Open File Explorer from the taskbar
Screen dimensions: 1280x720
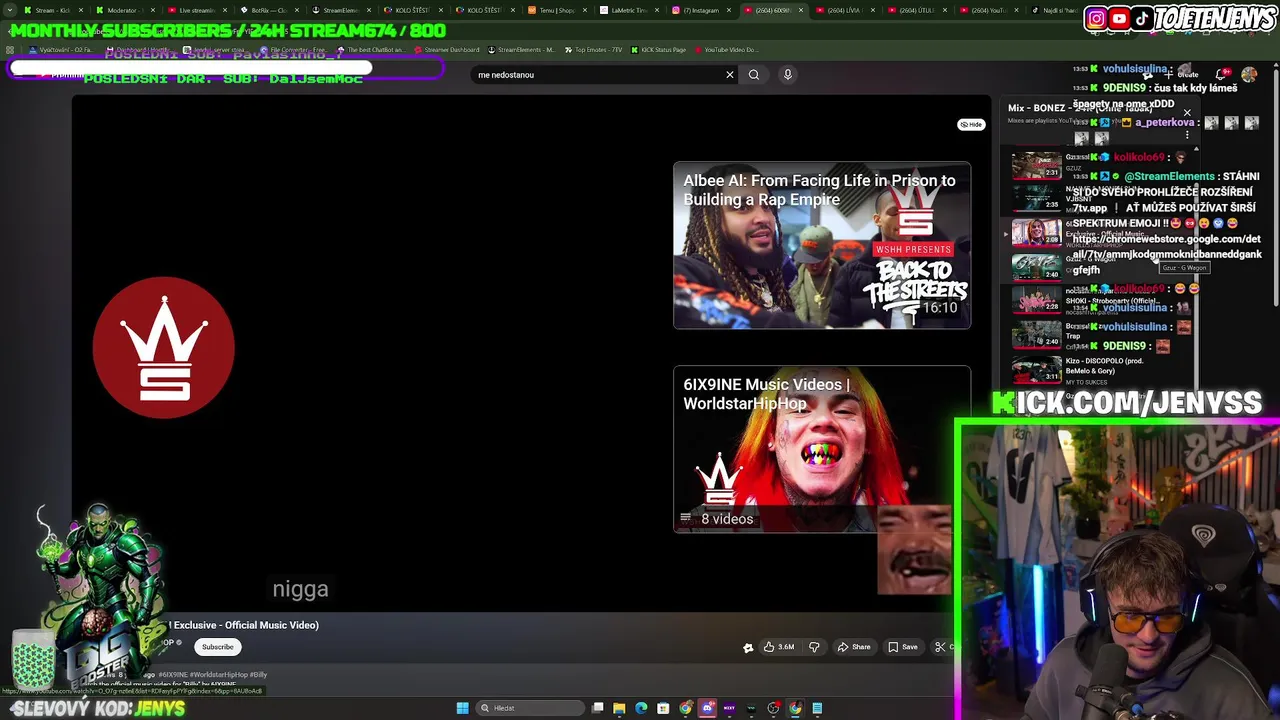coord(619,708)
